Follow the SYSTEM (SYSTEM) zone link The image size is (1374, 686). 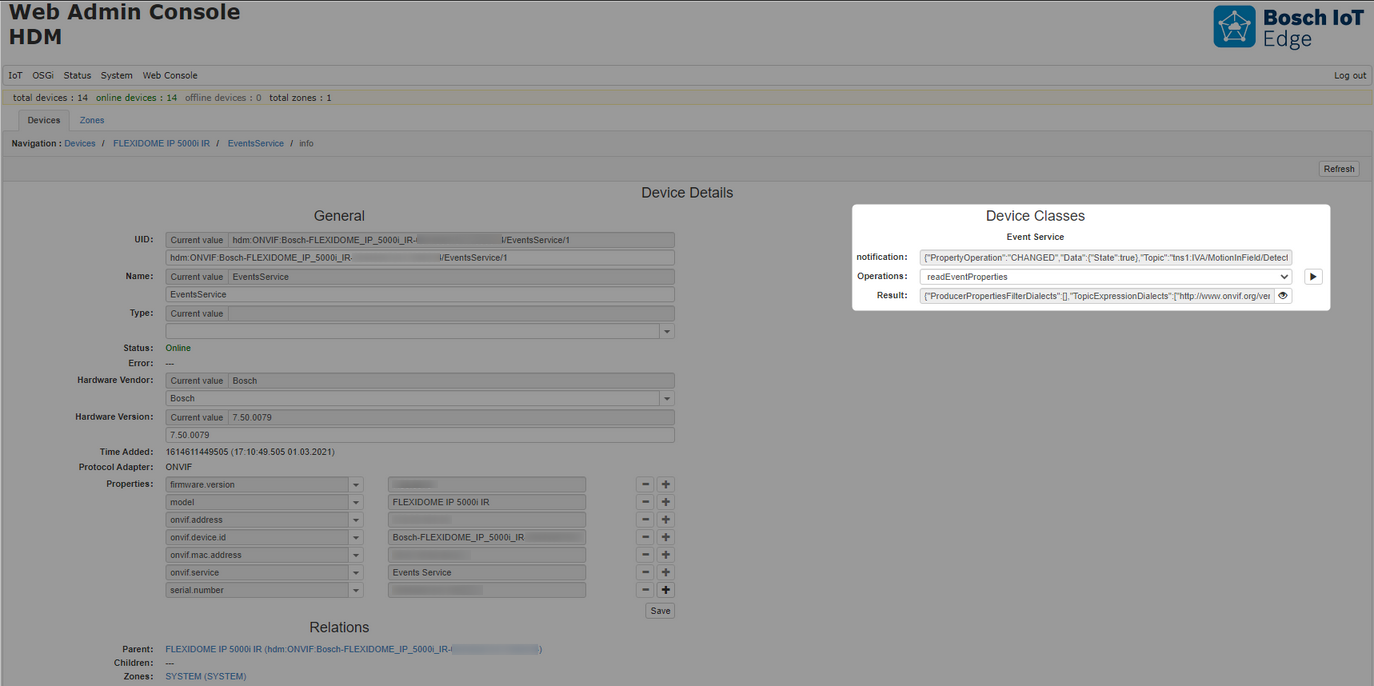pos(205,676)
